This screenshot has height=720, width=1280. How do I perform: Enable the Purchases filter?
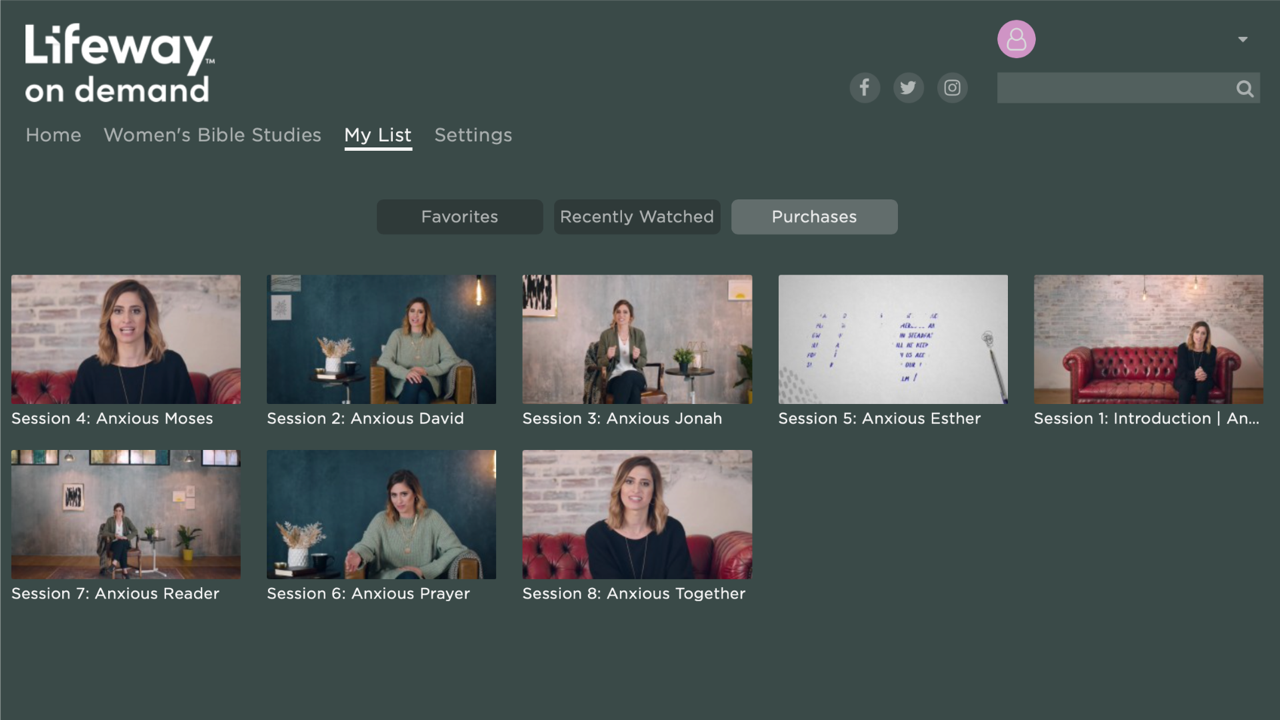pos(814,217)
